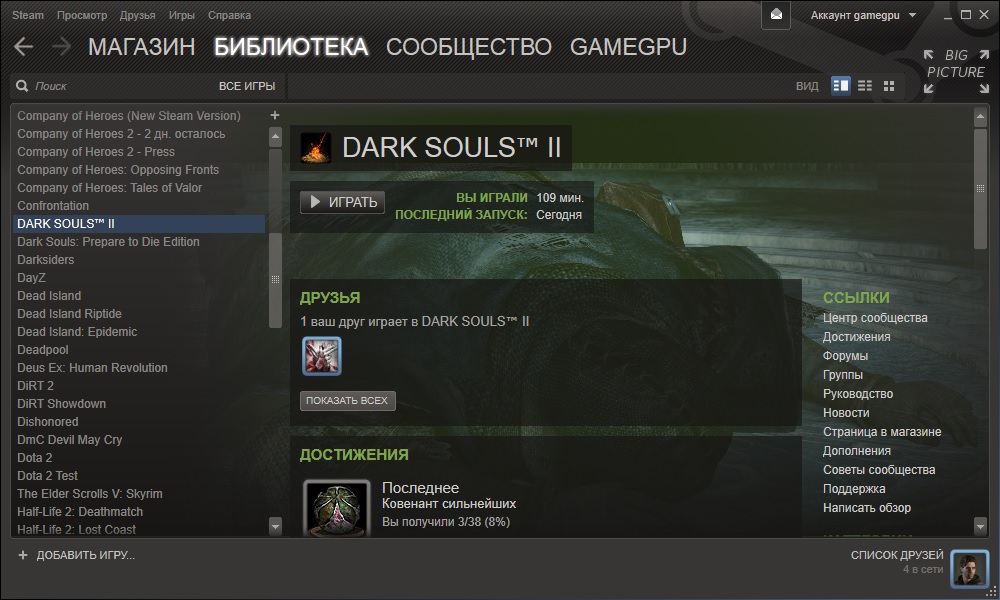The height and width of the screenshot is (600, 1000).
Task: Click the Написать обзор link
Action: click(x=867, y=508)
